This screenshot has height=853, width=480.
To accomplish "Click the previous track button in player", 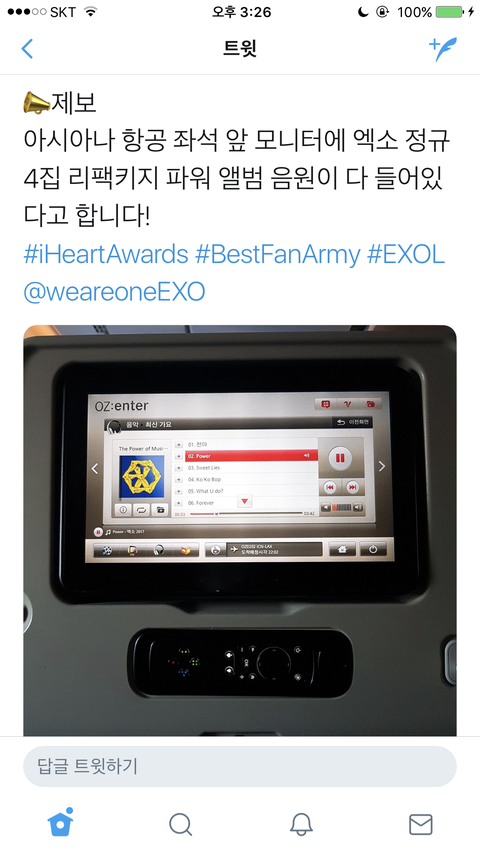I will tap(329, 487).
